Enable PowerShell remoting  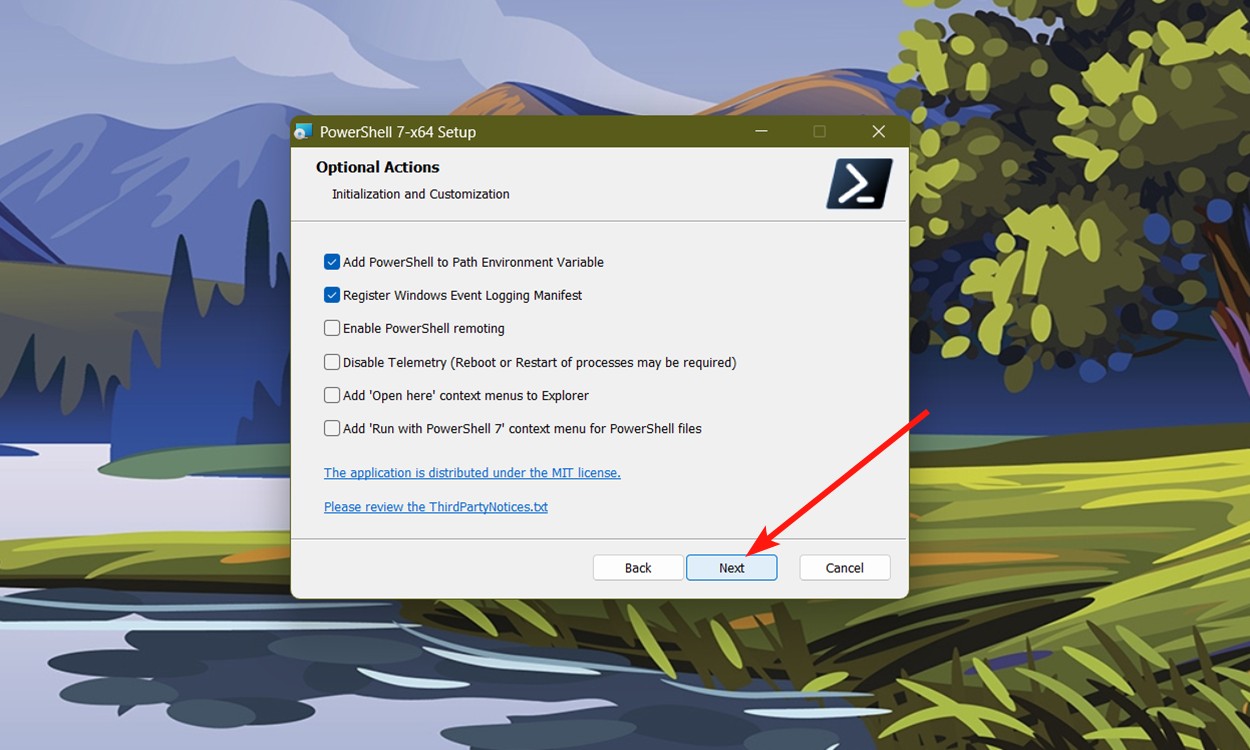332,328
